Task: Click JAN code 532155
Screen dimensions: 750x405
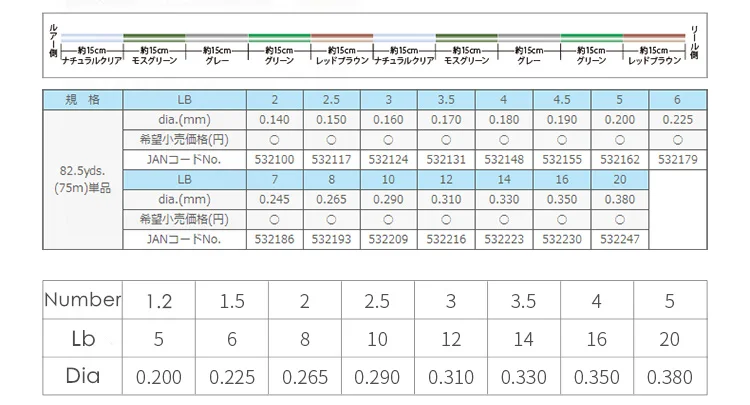Action: (x=562, y=159)
